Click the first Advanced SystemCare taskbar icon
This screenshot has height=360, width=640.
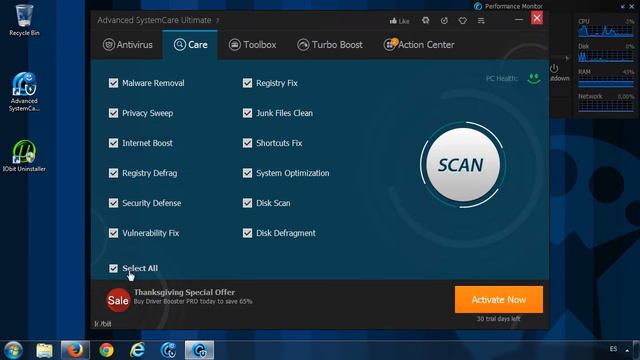(x=168, y=350)
